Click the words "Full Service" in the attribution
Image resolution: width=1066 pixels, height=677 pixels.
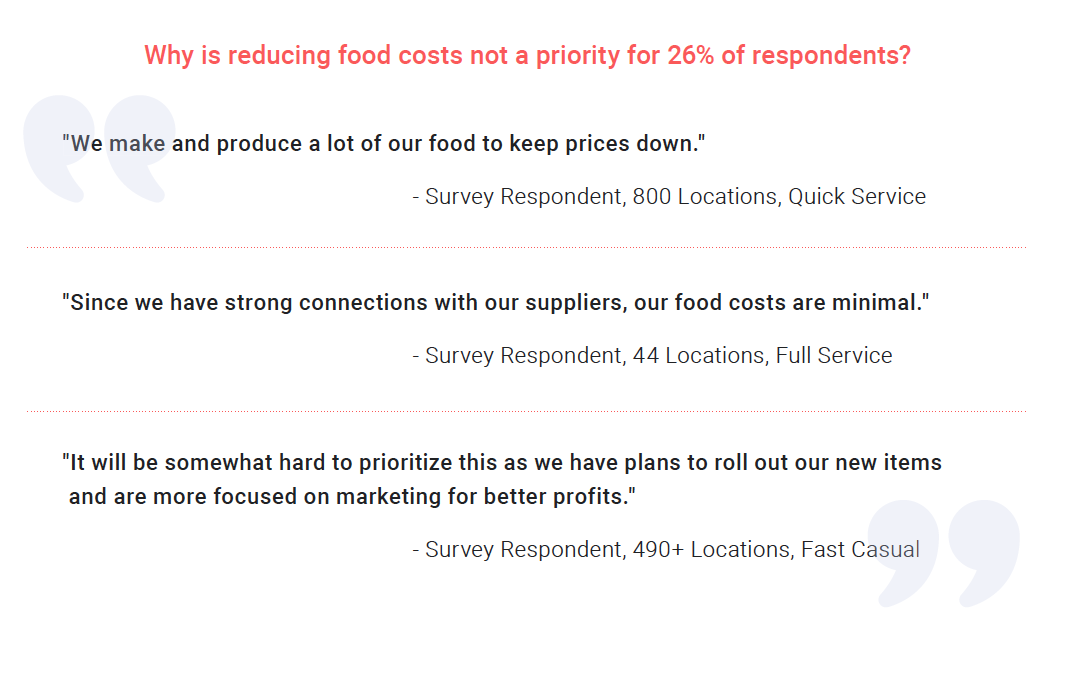coord(834,355)
